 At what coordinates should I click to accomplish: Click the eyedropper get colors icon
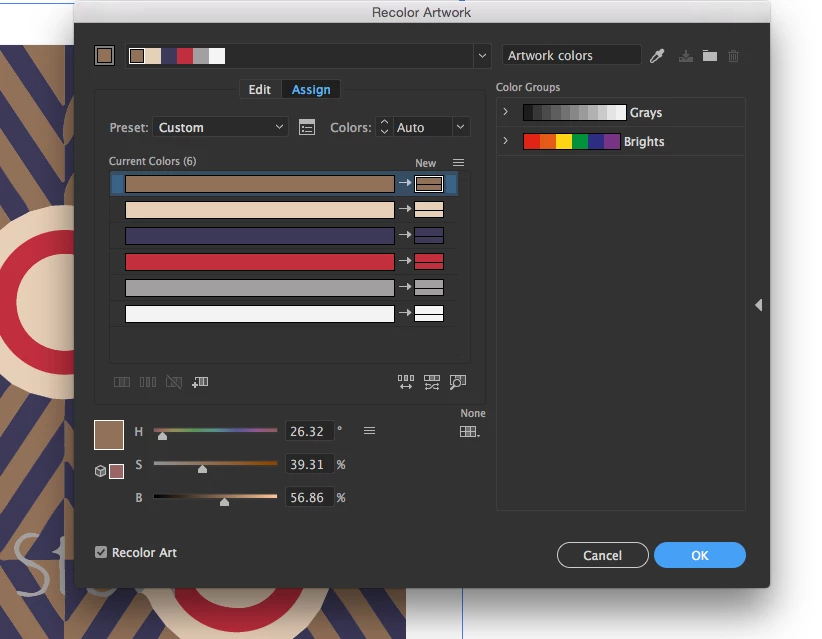tap(657, 56)
